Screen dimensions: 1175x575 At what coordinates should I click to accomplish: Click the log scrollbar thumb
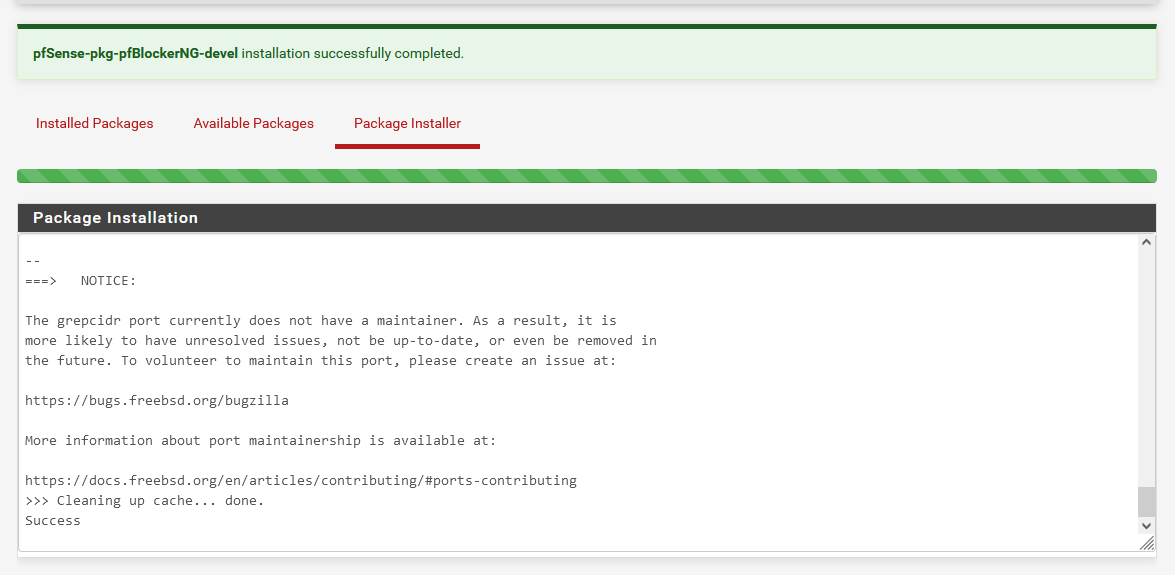coord(1146,502)
